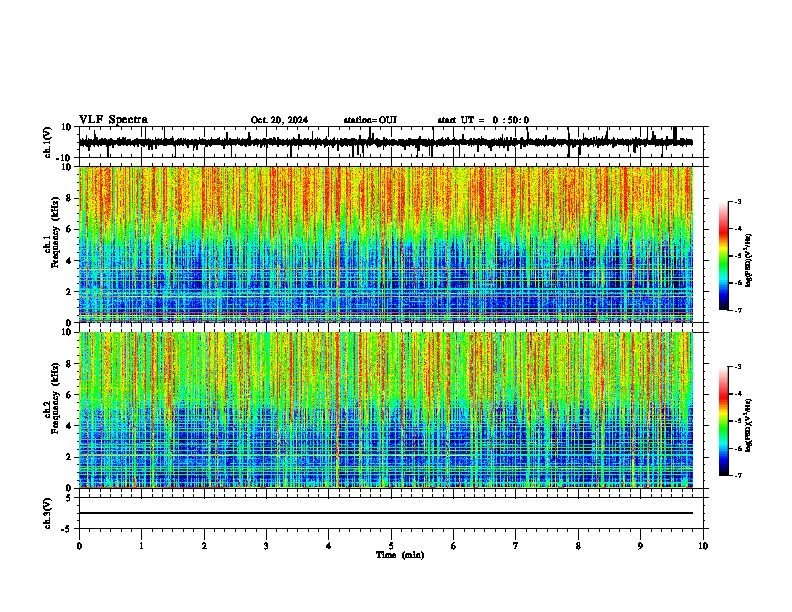Image resolution: width=792 pixels, height=612 pixels.
Task: Click inside the ch.2 spectrogram panel
Action: click(386, 410)
